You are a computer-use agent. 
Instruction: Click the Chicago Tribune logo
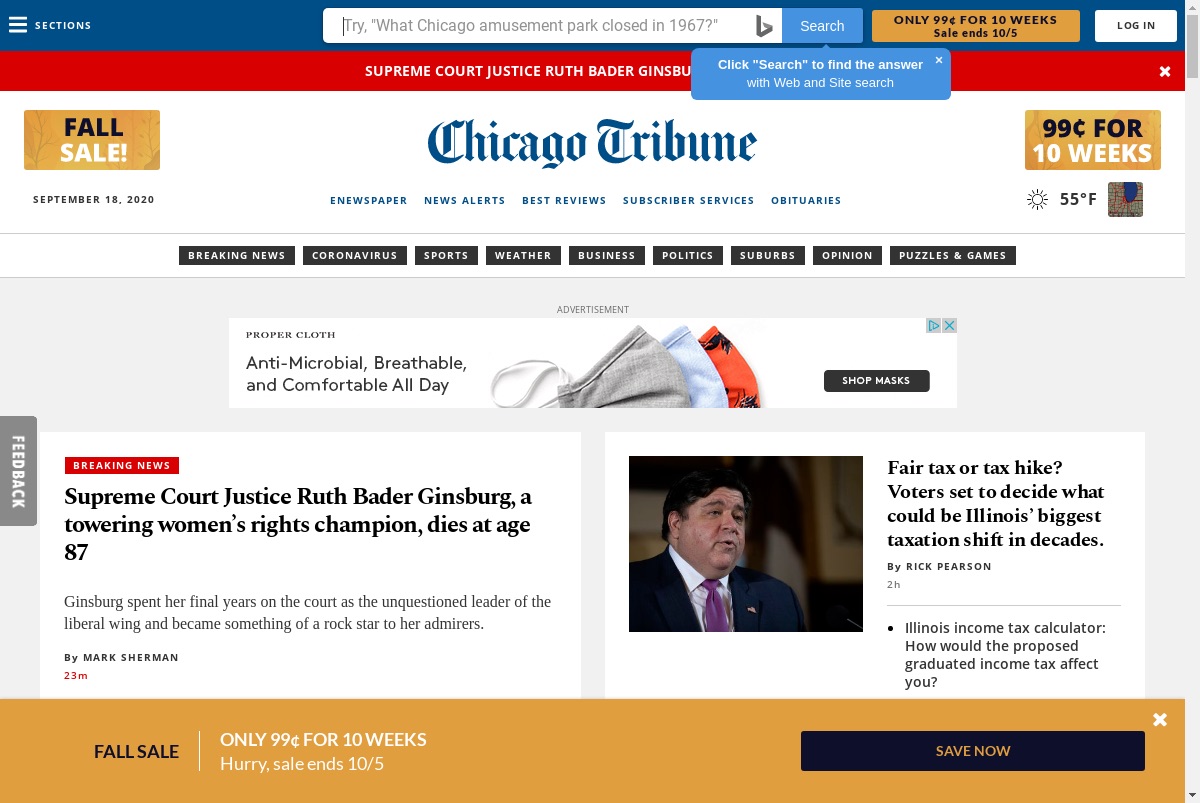tap(592, 143)
